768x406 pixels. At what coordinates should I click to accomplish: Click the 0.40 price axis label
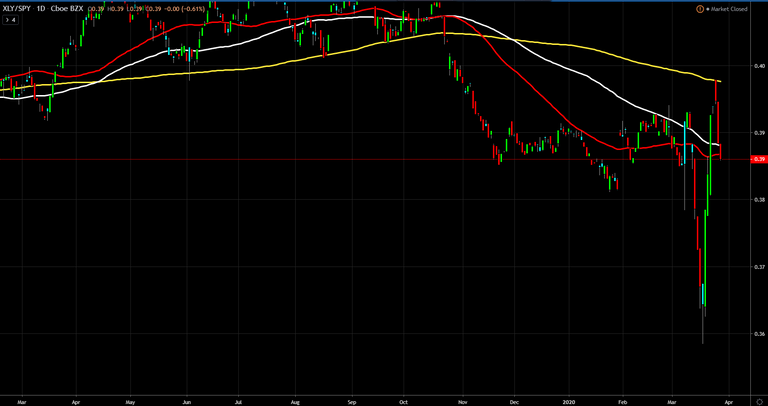pos(759,65)
